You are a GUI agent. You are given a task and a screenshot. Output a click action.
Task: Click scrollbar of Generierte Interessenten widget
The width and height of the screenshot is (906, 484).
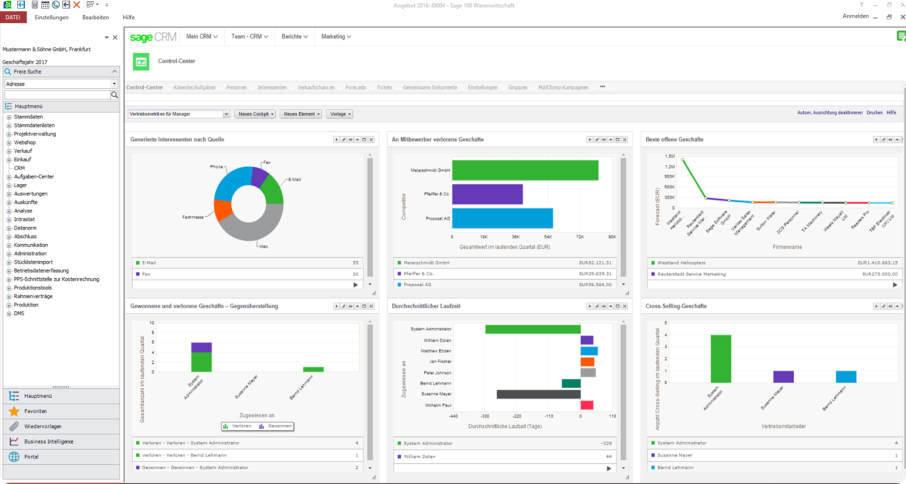click(370, 217)
